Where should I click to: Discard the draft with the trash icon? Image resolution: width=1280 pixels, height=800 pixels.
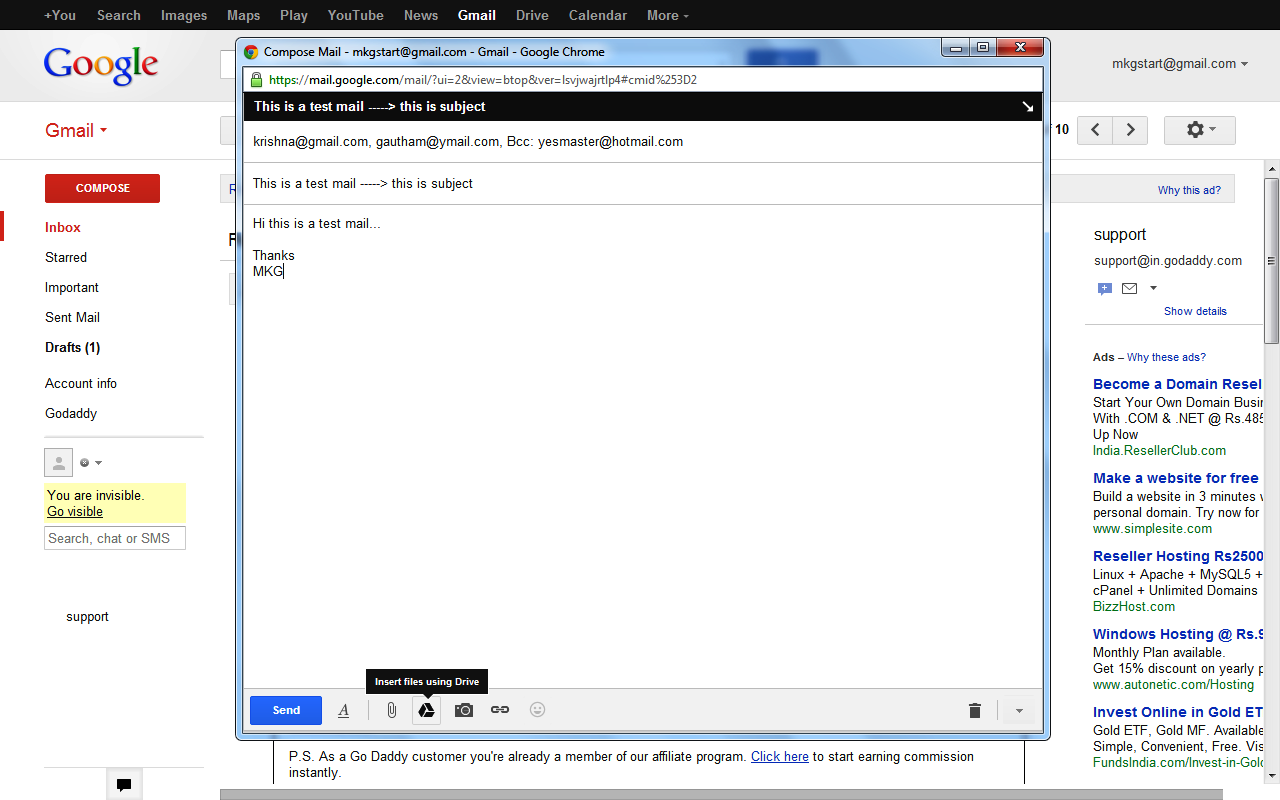pos(974,710)
